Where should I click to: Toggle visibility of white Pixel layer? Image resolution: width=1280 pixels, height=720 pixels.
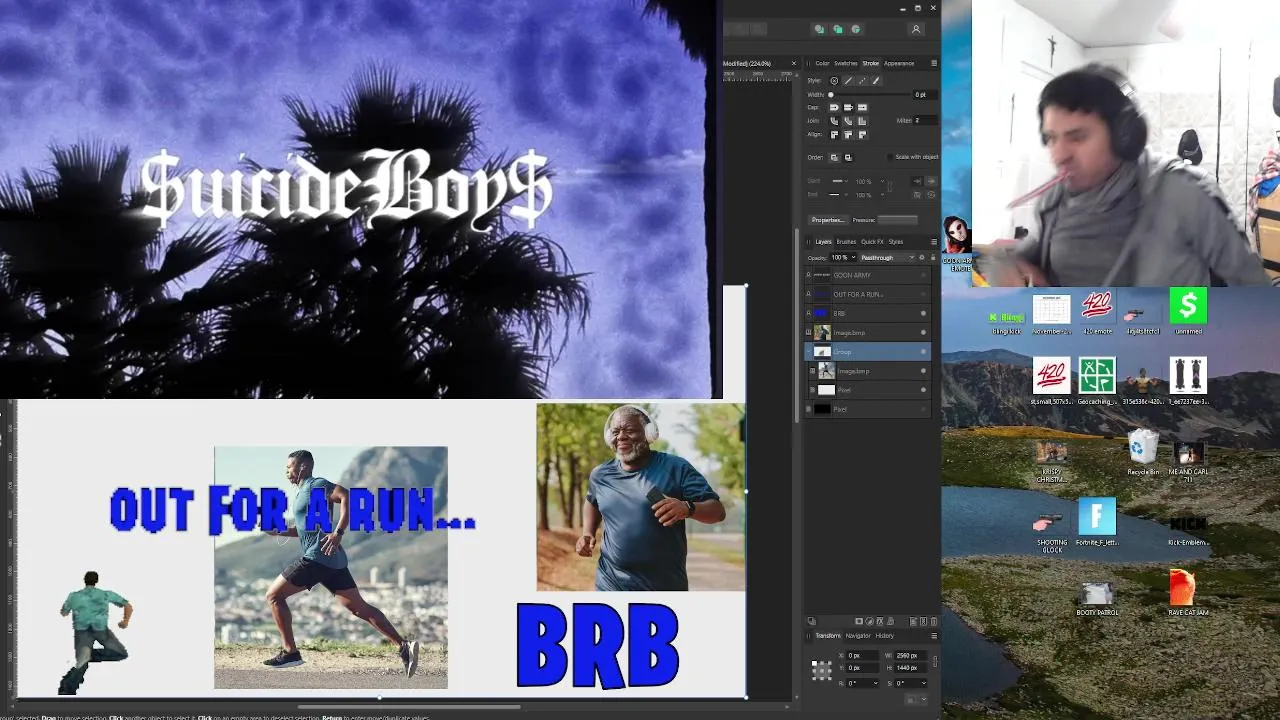click(x=923, y=390)
